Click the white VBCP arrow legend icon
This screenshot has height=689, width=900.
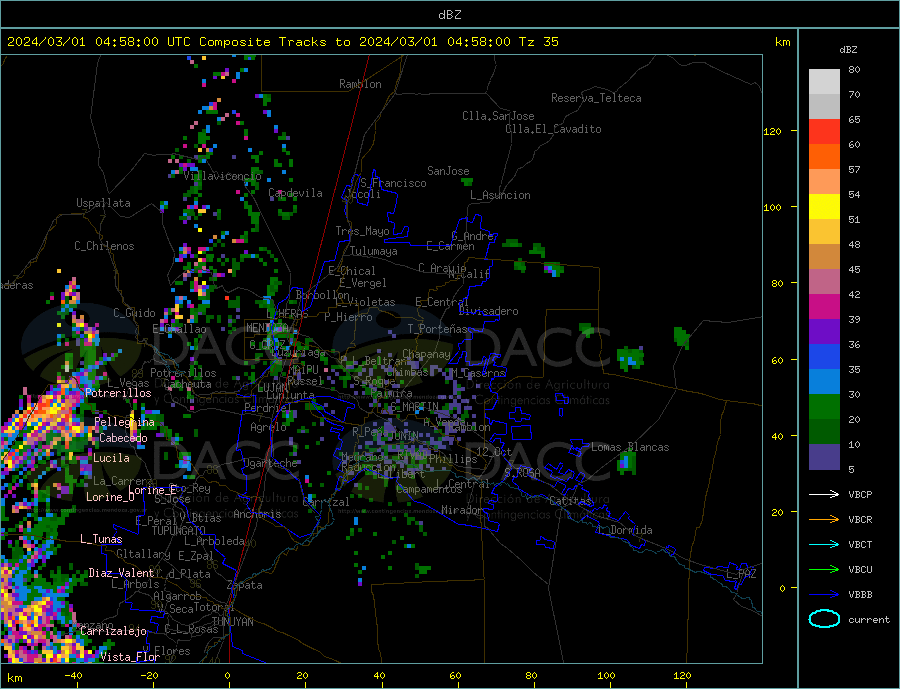tap(824, 494)
